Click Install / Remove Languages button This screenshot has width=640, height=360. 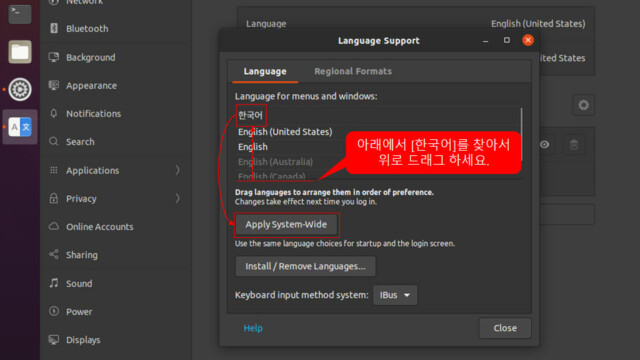pyautogui.click(x=305, y=266)
